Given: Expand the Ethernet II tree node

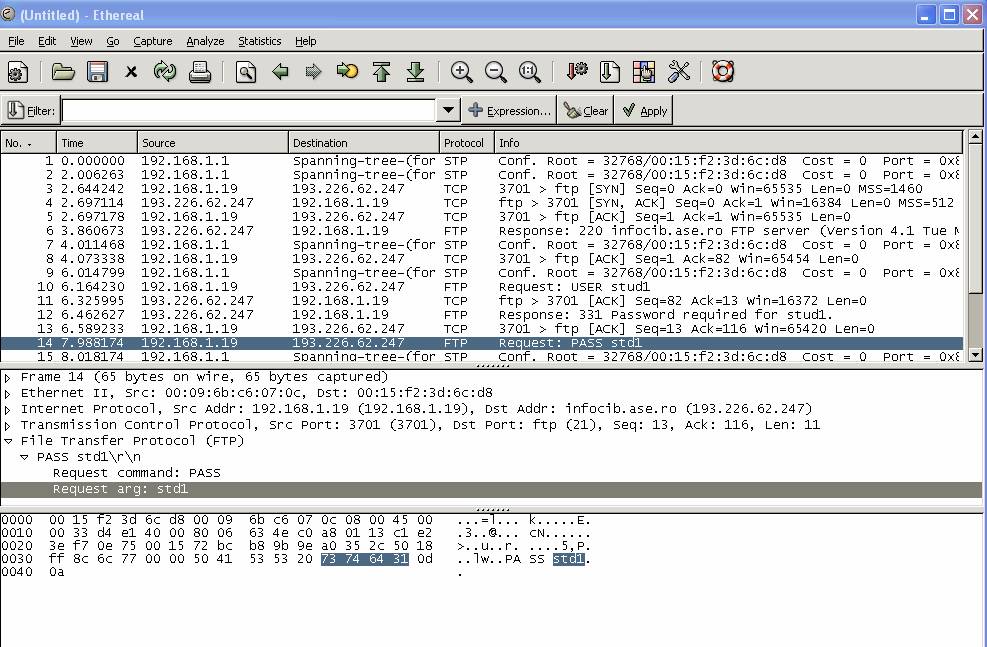Looking at the screenshot, I should pos(9,394).
